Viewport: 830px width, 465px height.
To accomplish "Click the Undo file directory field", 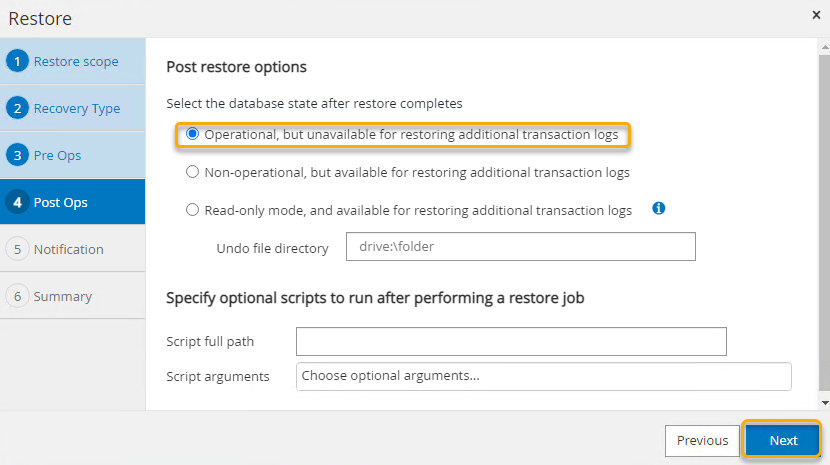I will [520, 247].
